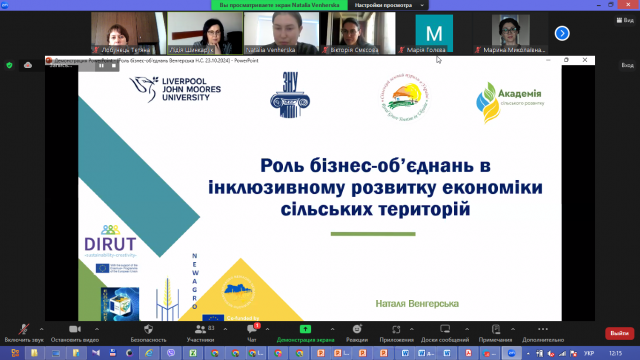The image size is (640, 360).
Task: Show hidden tray icons arrow
Action: [528, 353]
